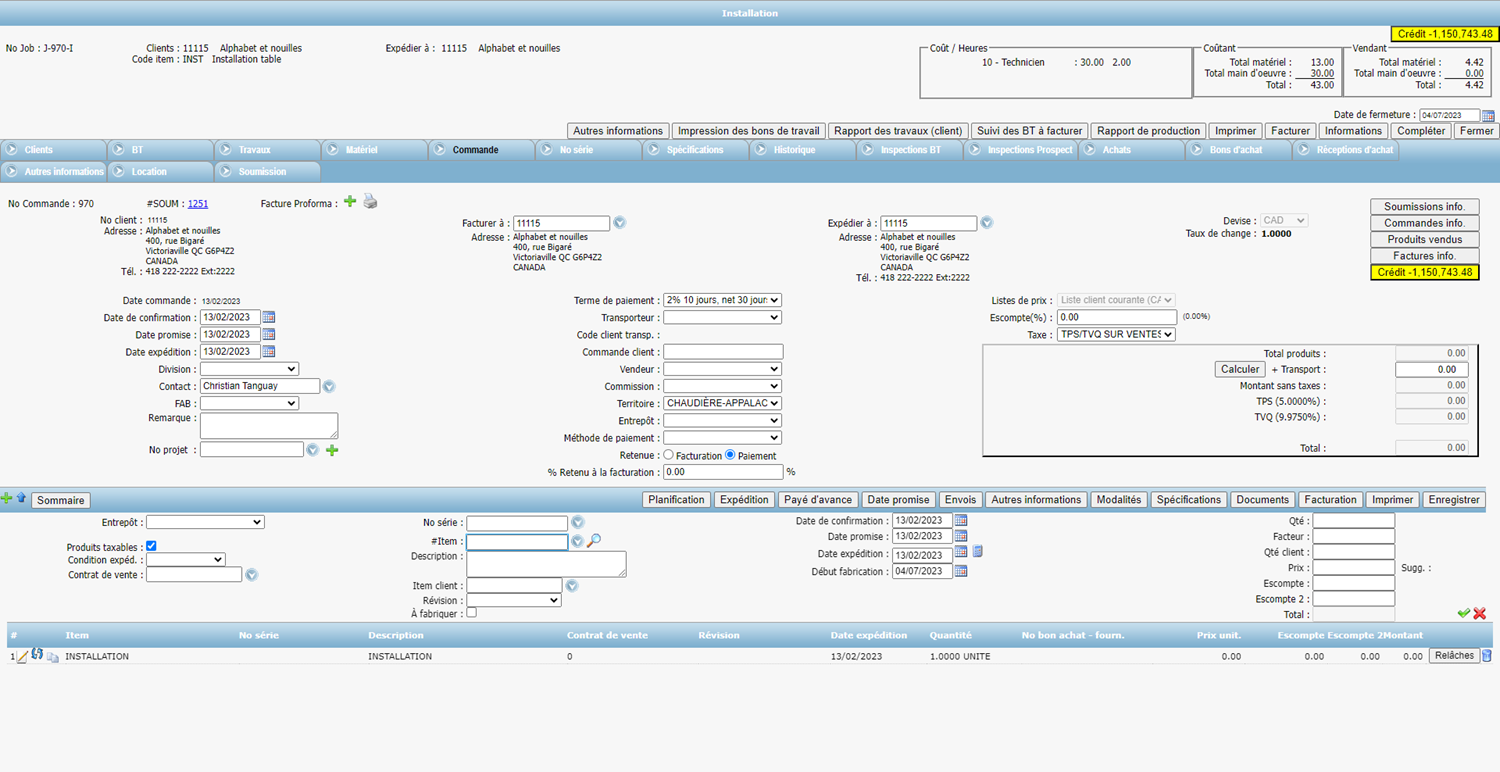The image size is (1500, 772).
Task: Open Transporteur dropdown
Action: pyautogui.click(x=722, y=317)
